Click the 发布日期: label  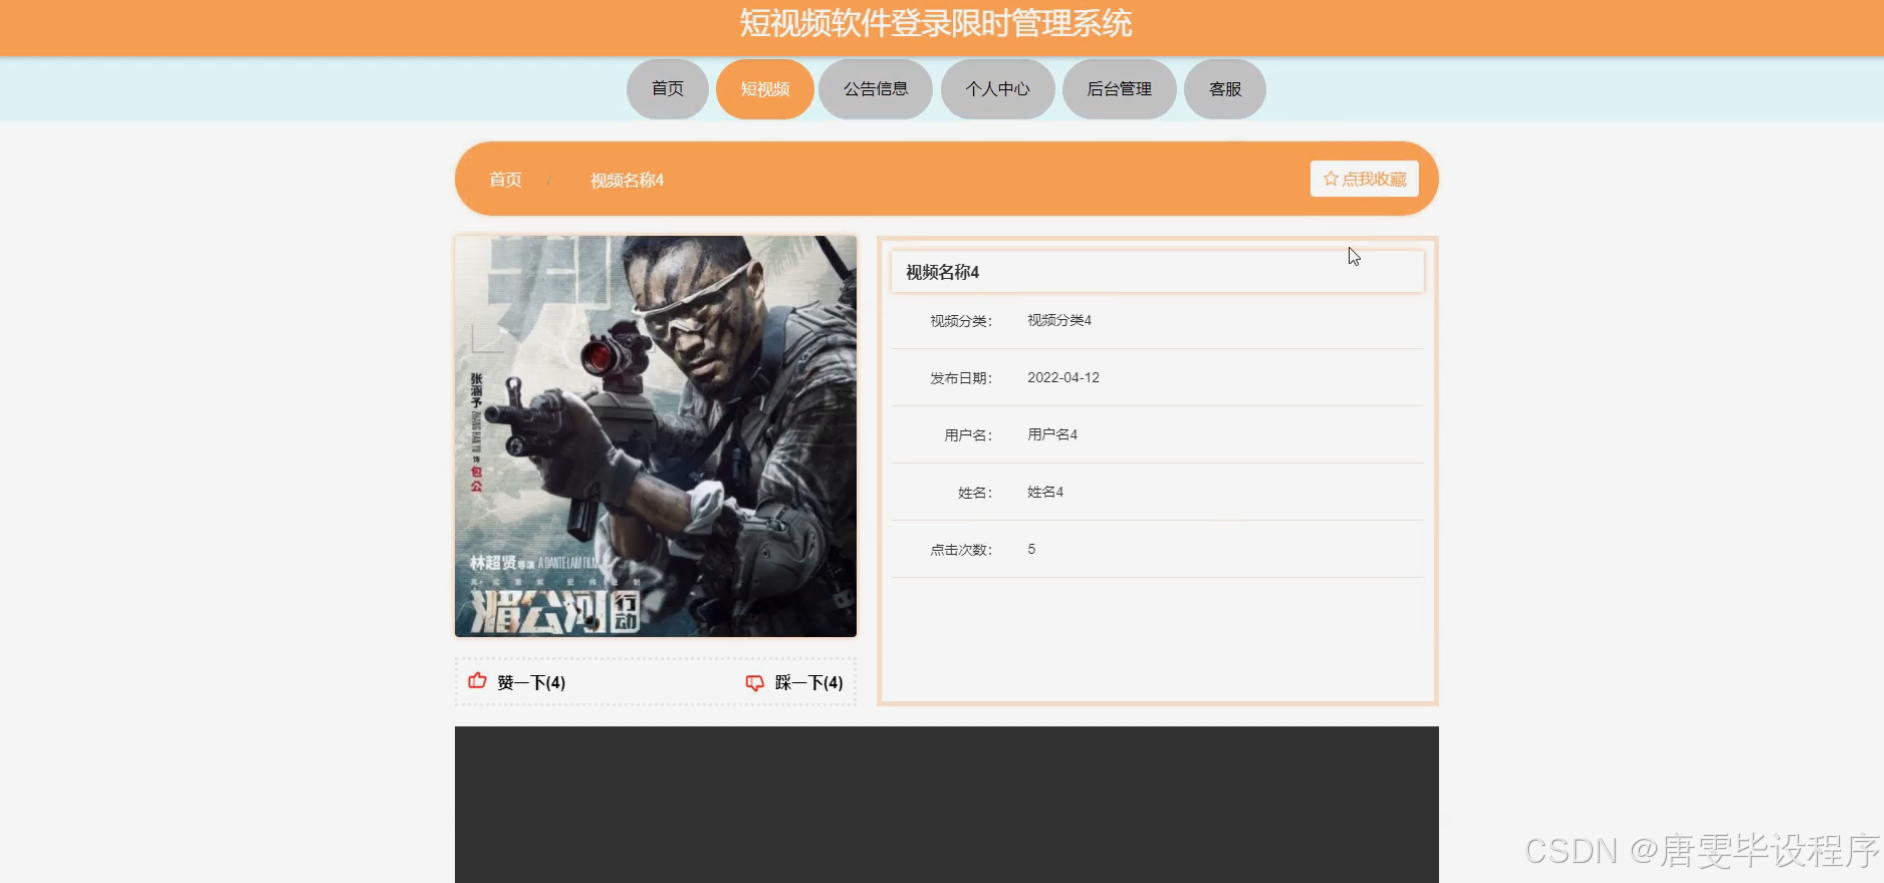point(961,378)
